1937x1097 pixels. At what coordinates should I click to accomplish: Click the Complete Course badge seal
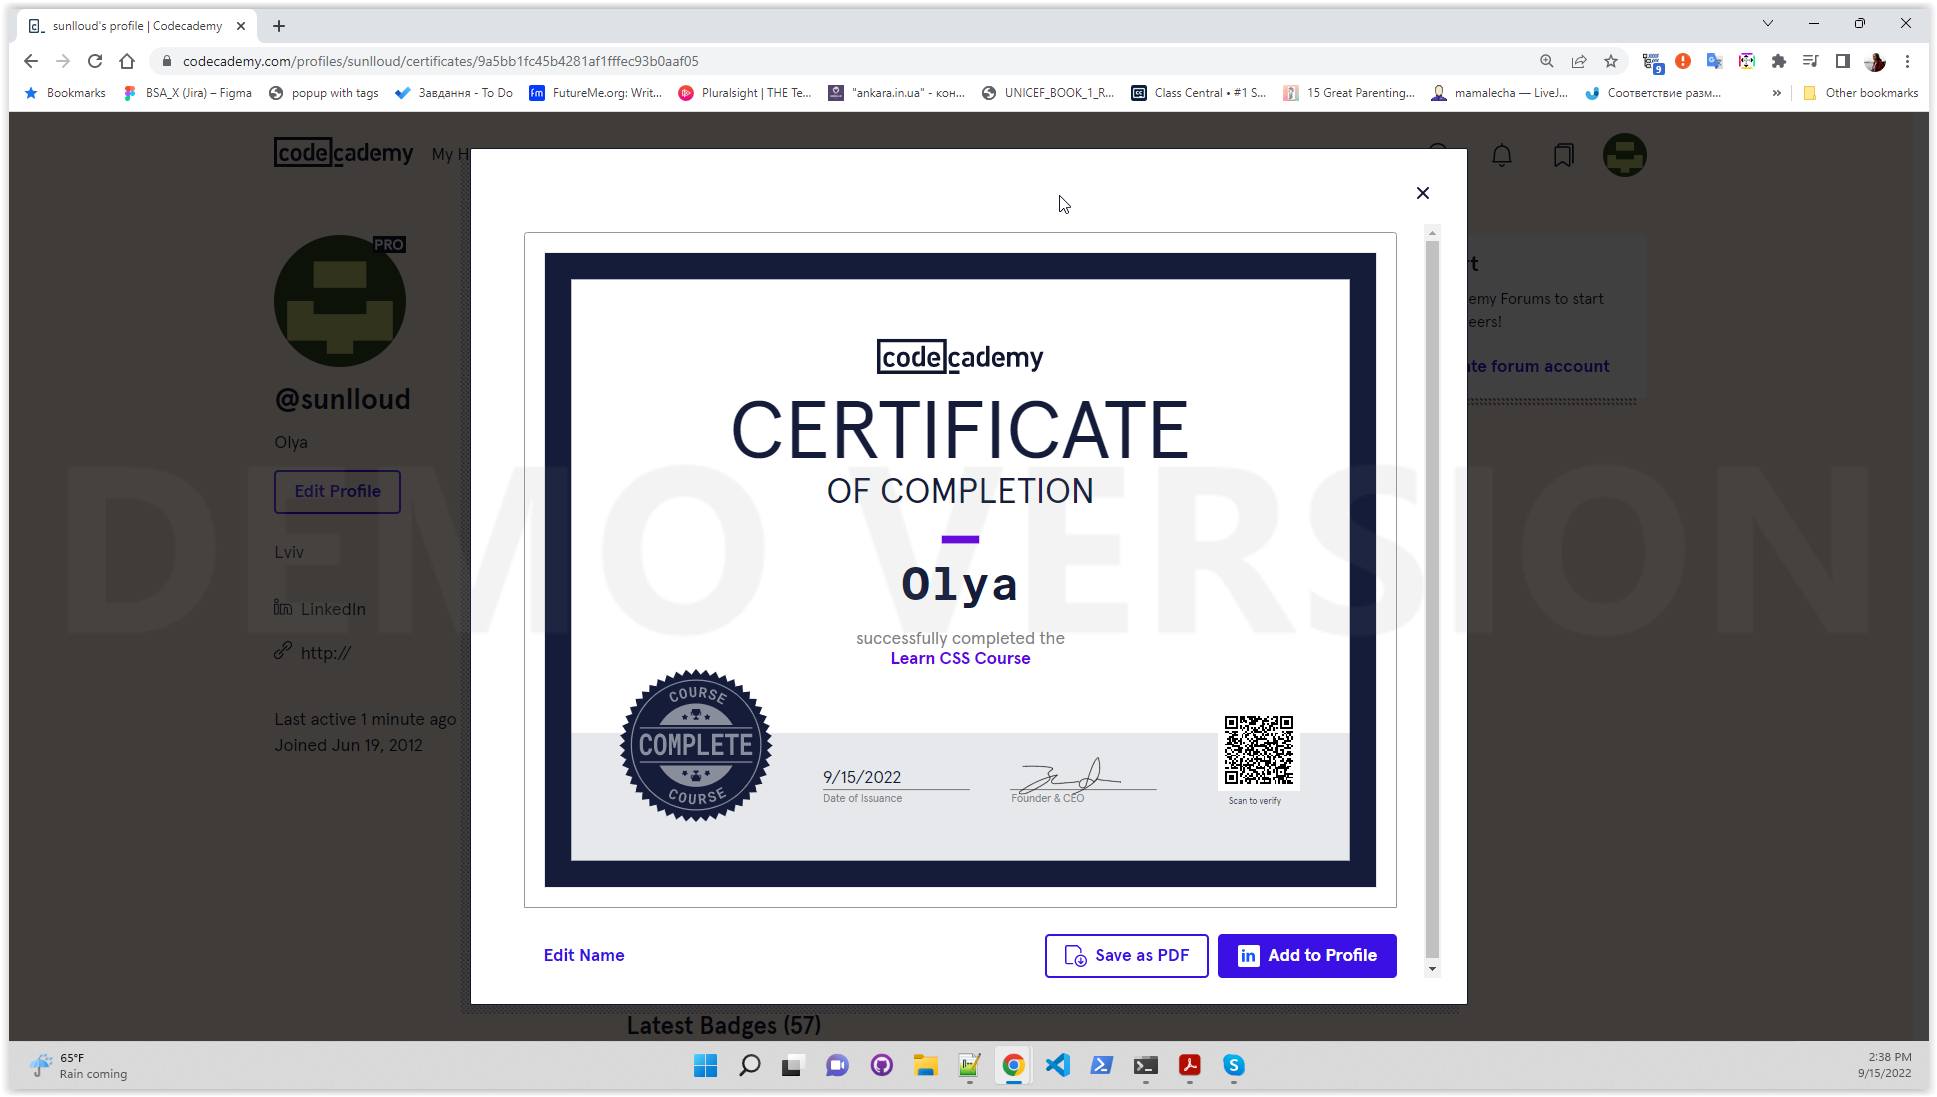696,745
